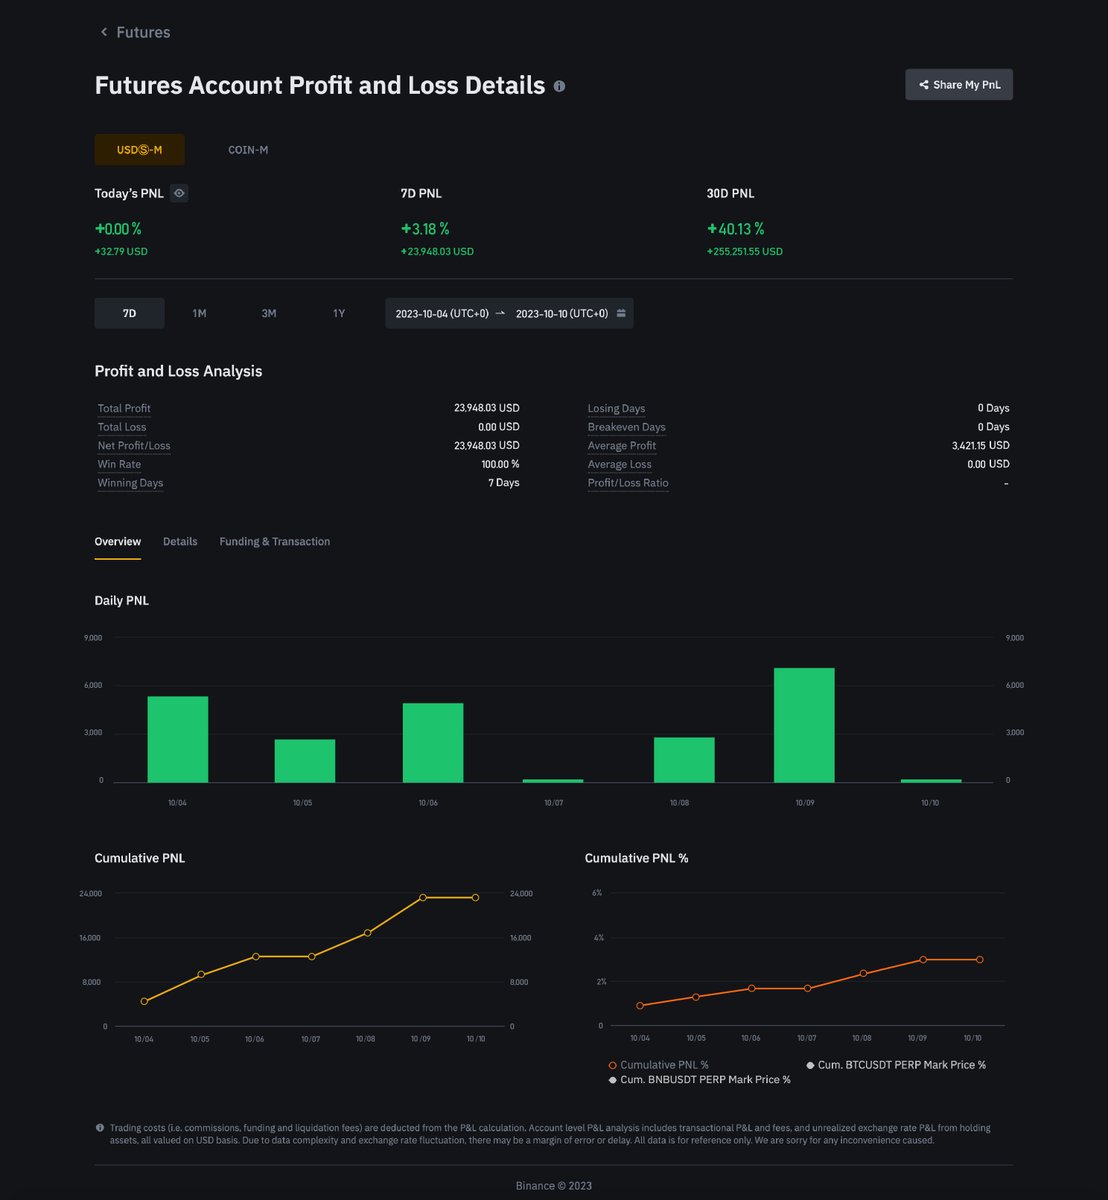
Task: Click the Losing Days label
Action: (616, 408)
